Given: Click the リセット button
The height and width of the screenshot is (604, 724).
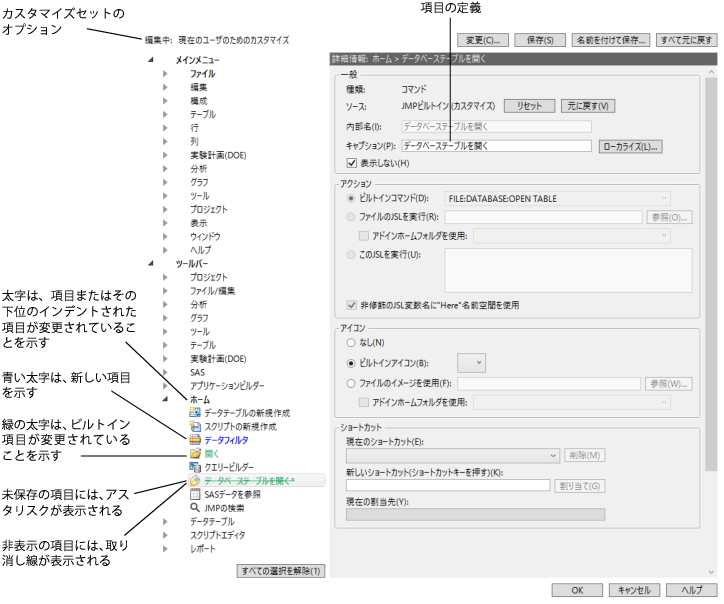Looking at the screenshot, I should point(530,106).
